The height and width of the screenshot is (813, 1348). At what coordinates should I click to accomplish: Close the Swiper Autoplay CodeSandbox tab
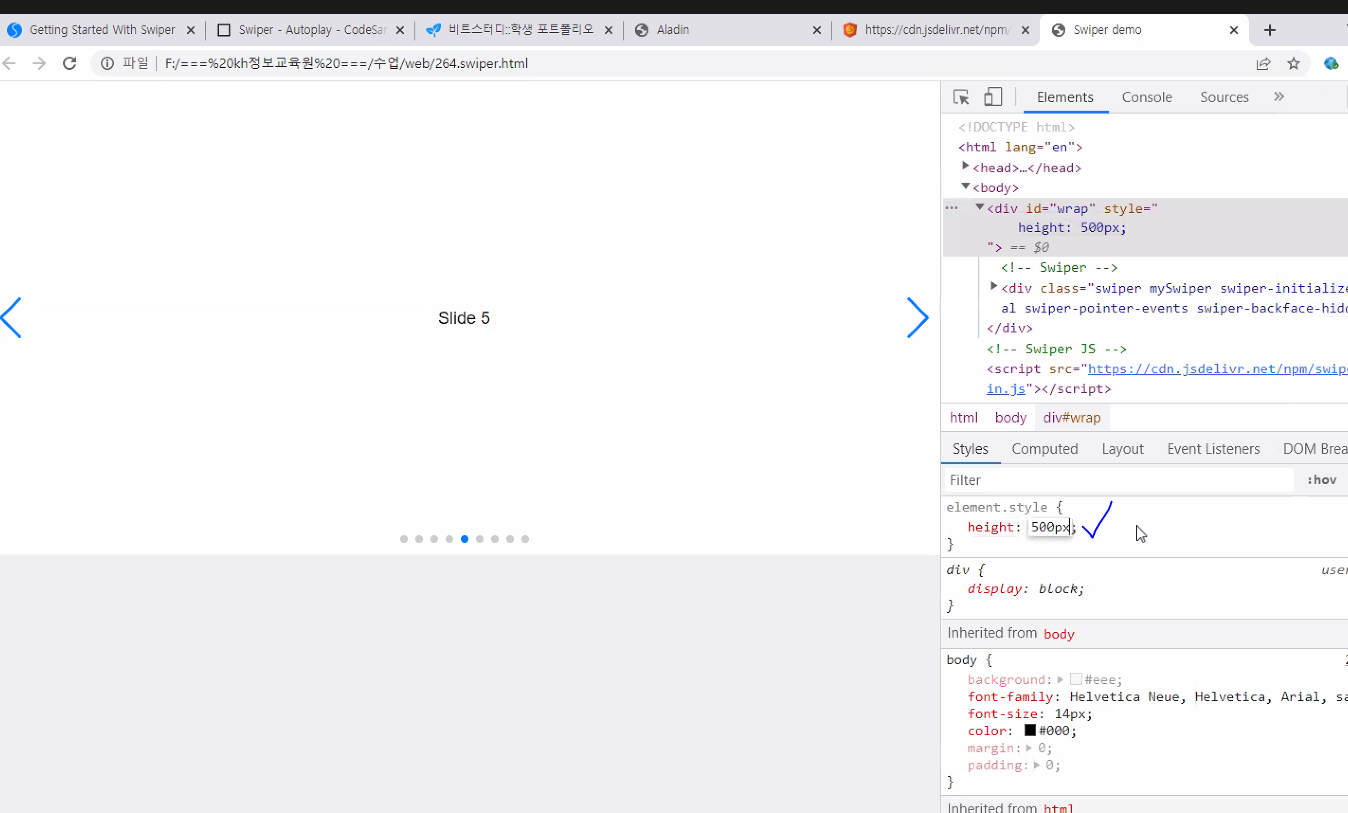[x=399, y=30]
